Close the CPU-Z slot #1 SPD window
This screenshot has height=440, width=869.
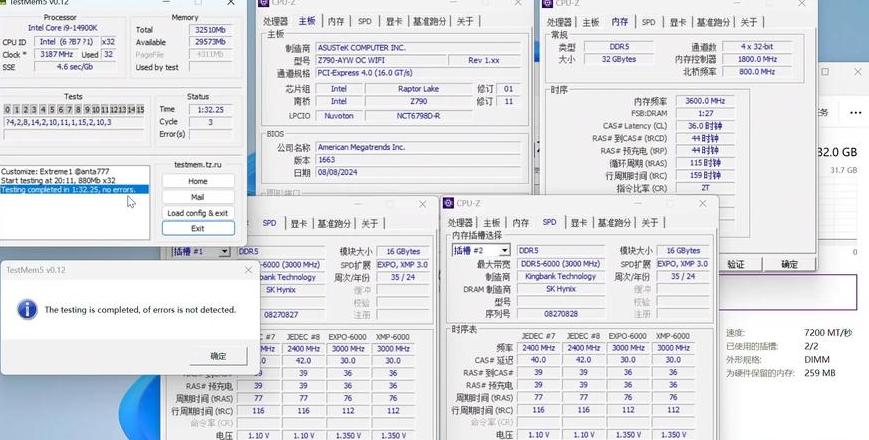[422, 204]
